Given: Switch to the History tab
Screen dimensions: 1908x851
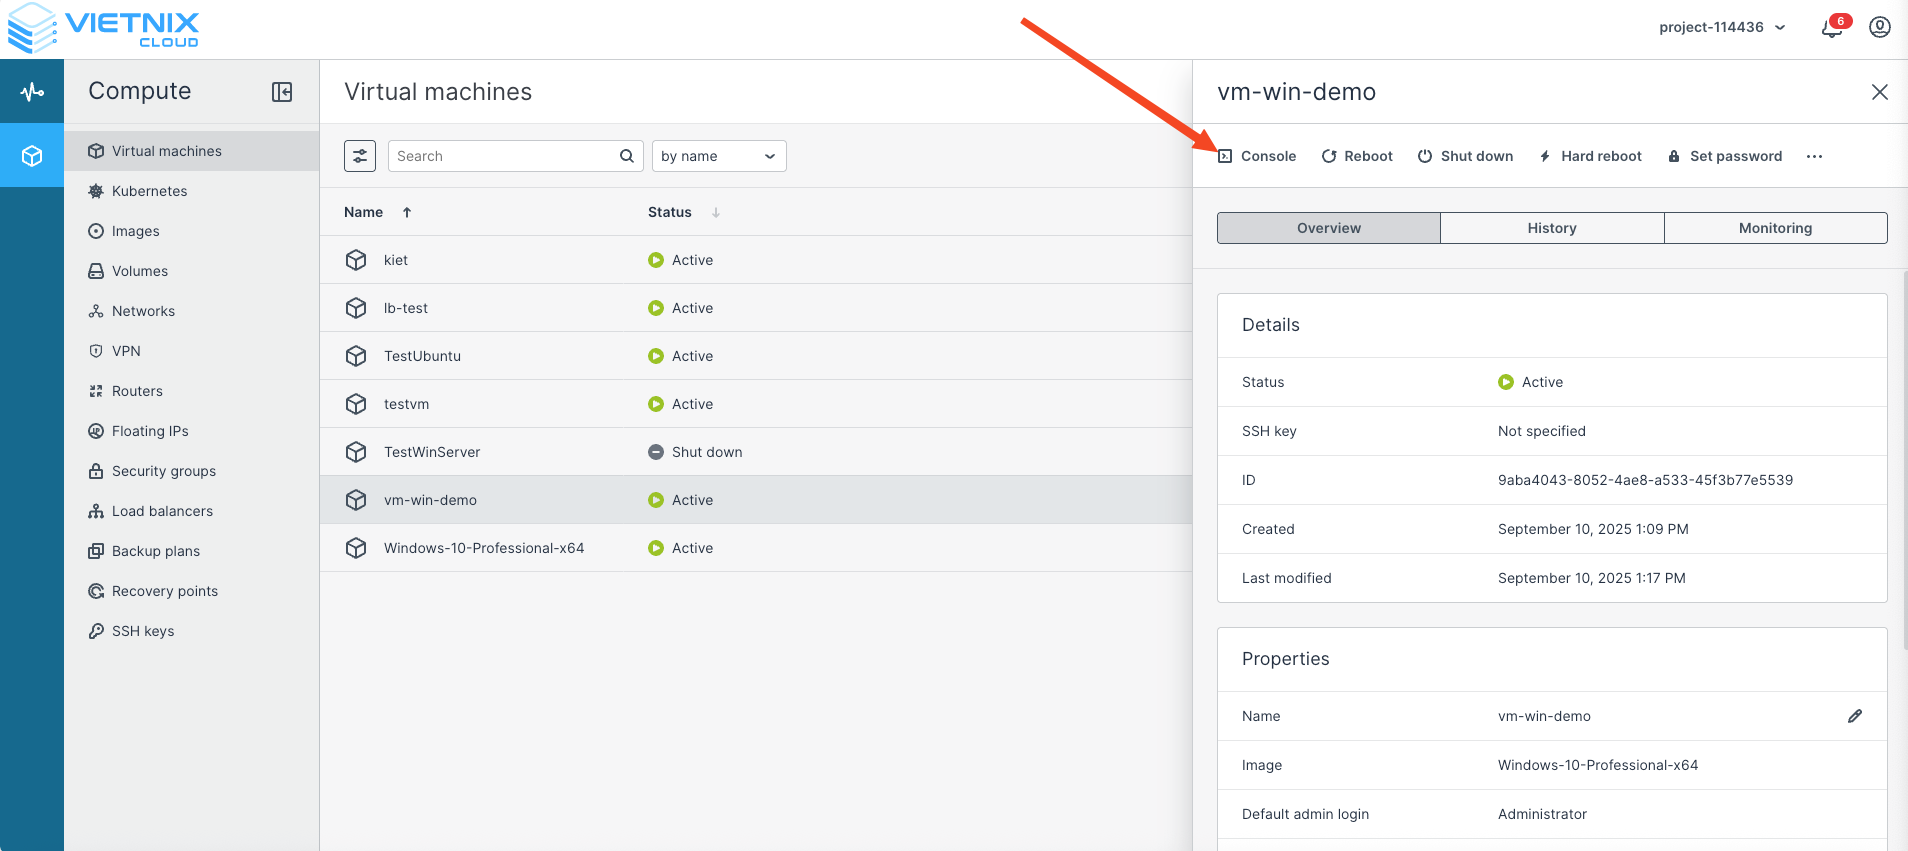Looking at the screenshot, I should pyautogui.click(x=1552, y=228).
